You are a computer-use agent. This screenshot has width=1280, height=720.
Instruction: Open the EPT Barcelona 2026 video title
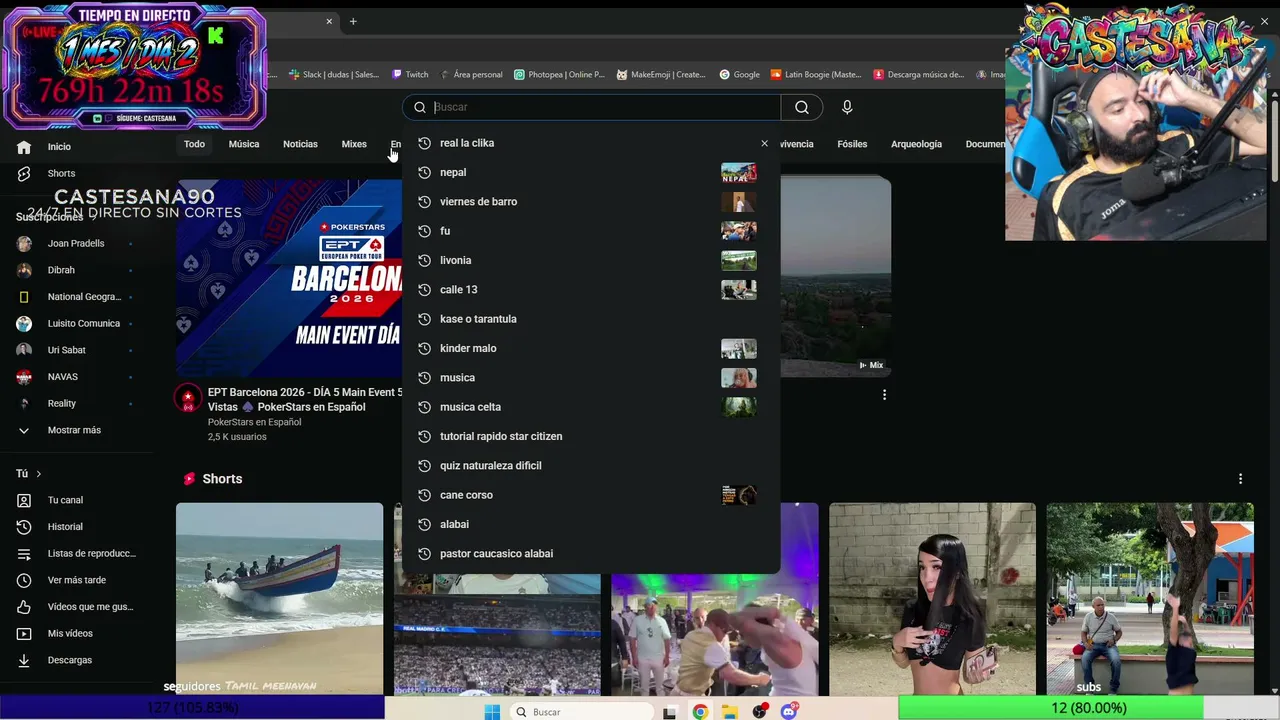[x=305, y=400]
